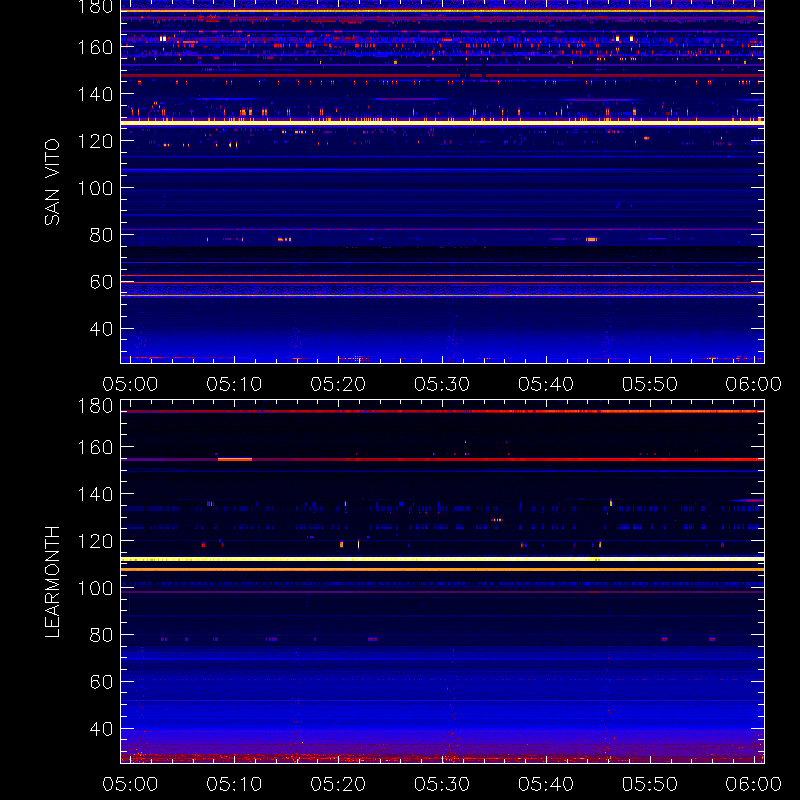Pick the 120 tick label on LEARMONTH plot
800x800 pixels.
[95, 541]
